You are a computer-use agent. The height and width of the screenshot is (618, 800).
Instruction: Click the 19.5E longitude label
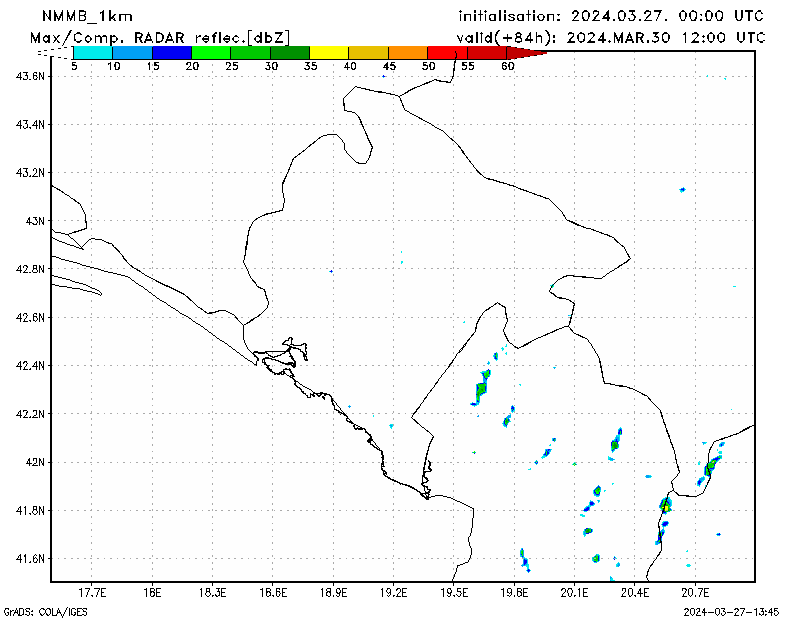[454, 593]
